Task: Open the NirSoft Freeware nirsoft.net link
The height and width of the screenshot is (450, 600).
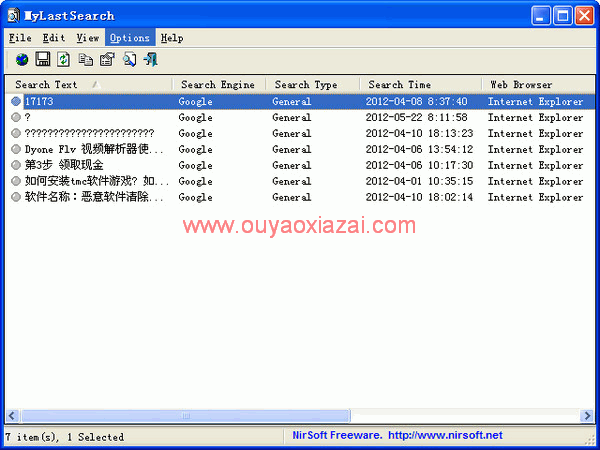Action: [x=397, y=435]
